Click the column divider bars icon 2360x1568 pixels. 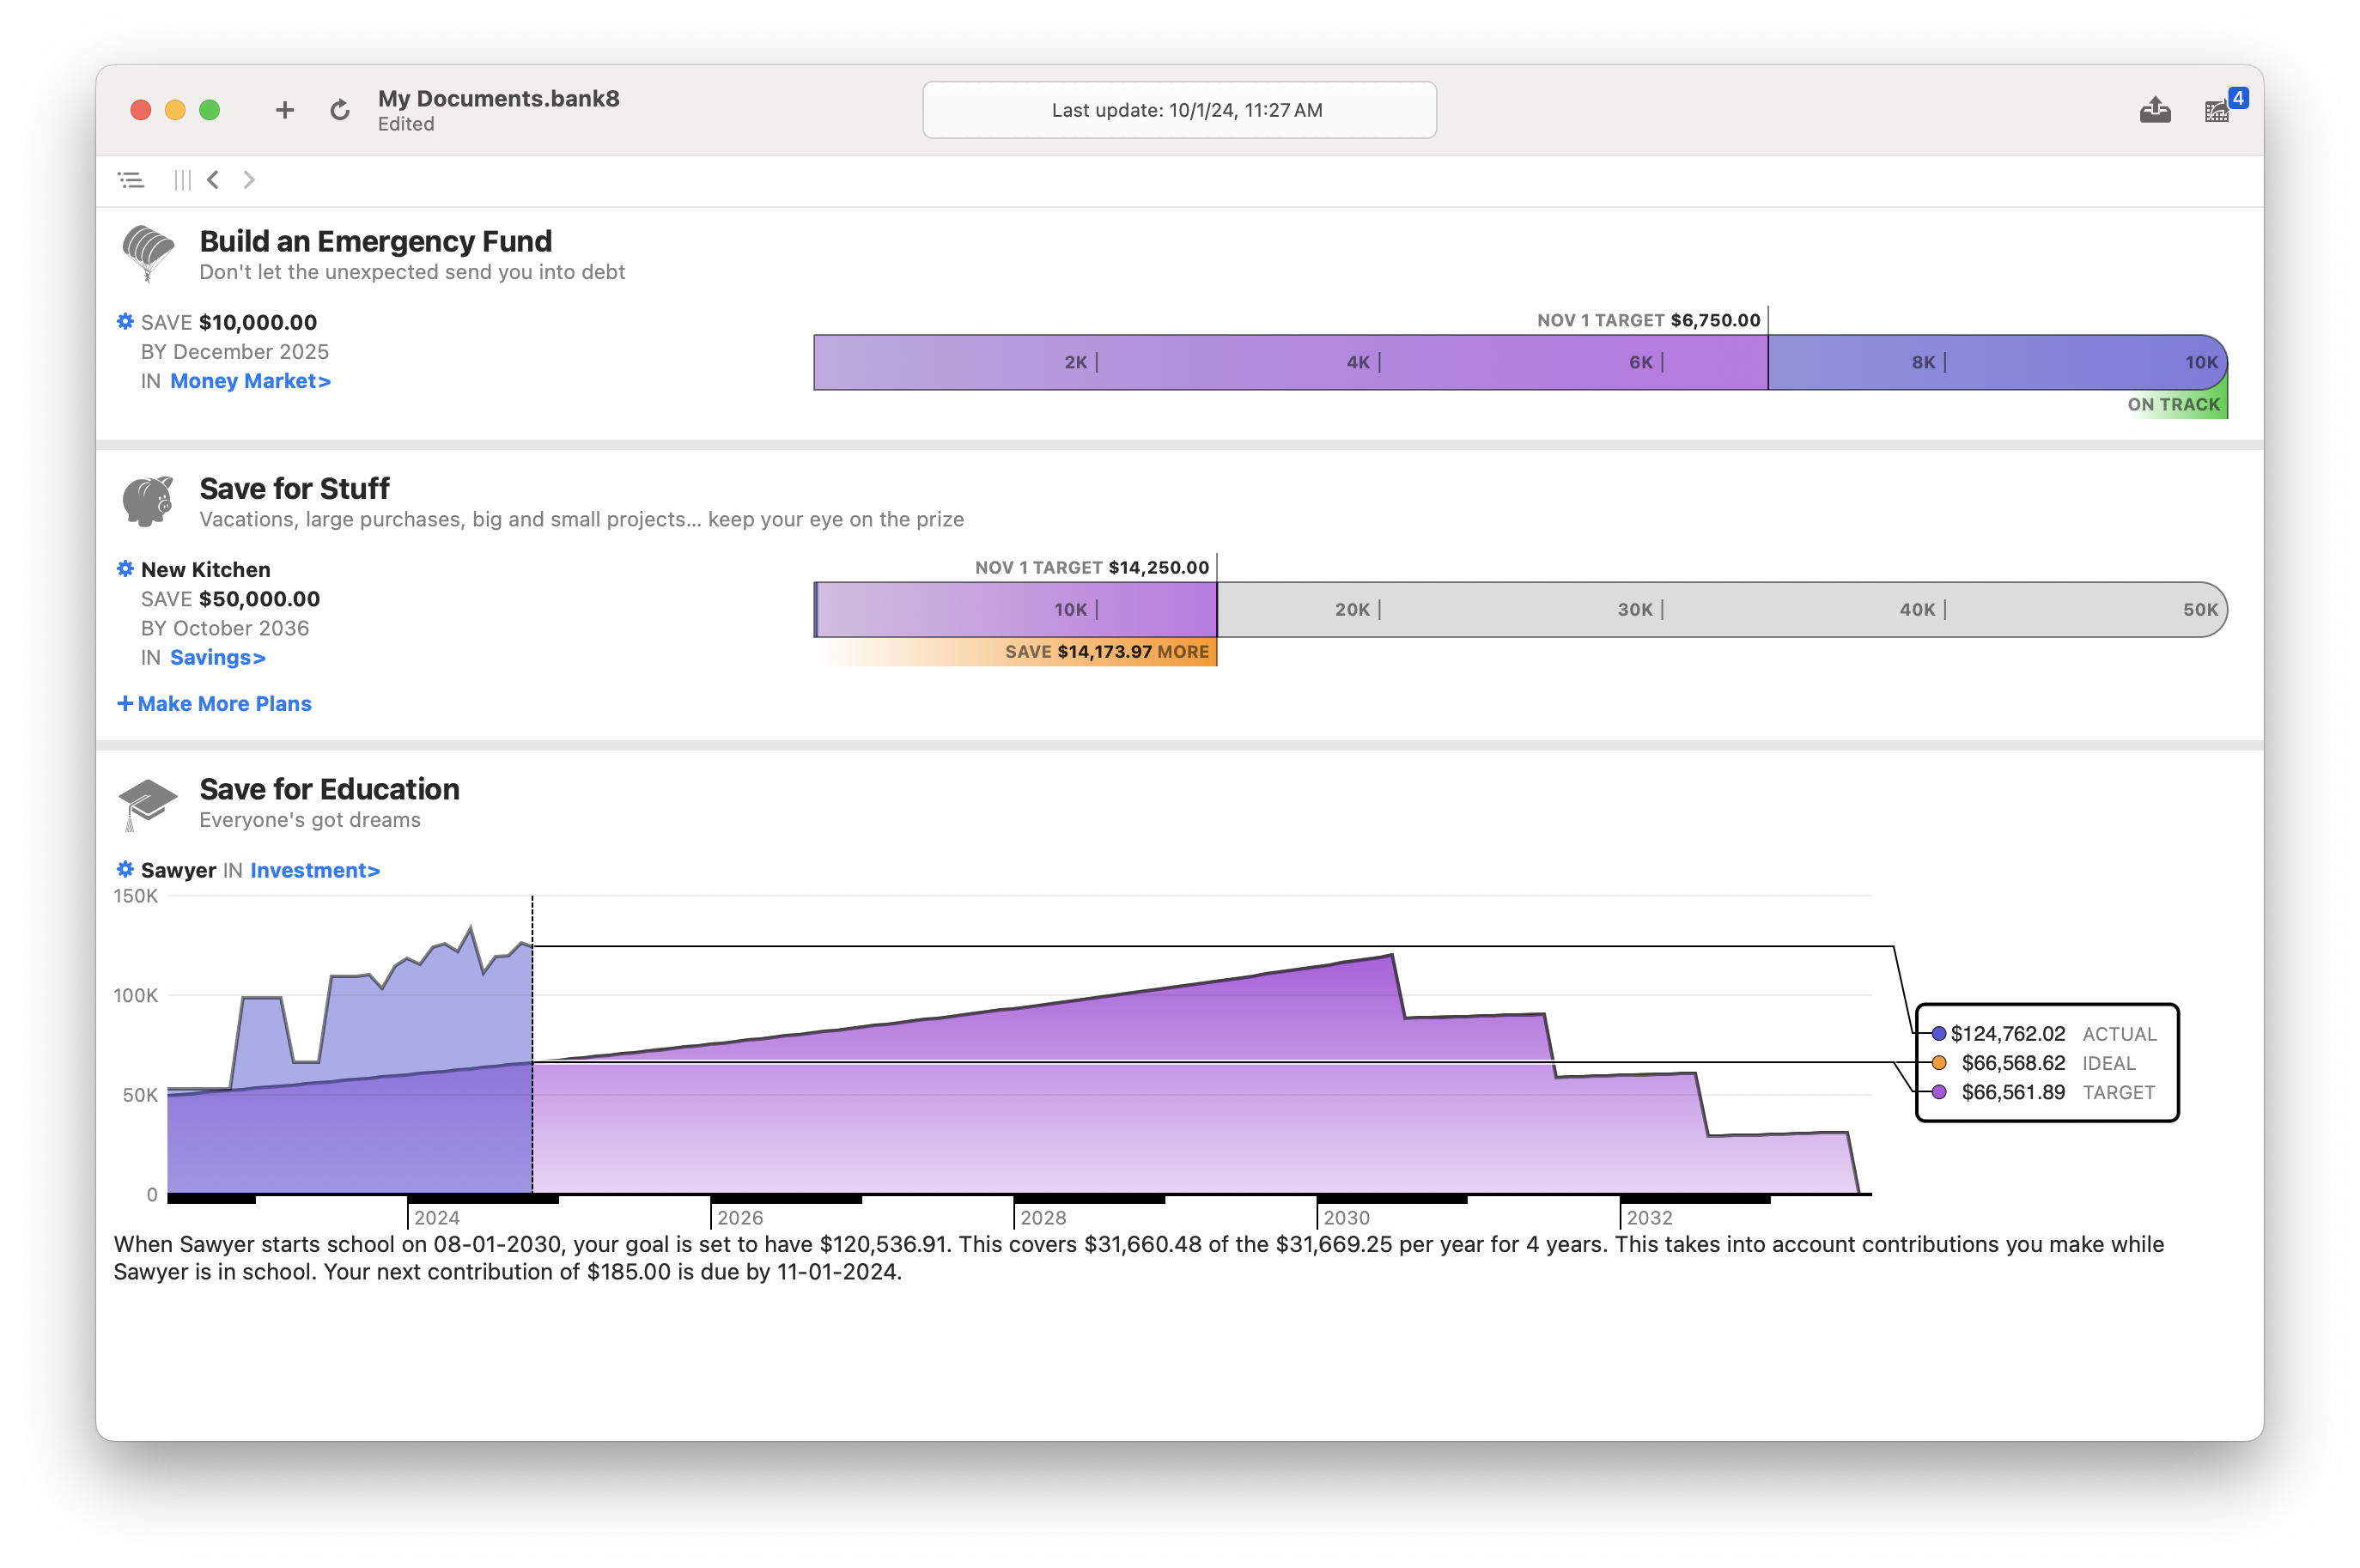[182, 180]
